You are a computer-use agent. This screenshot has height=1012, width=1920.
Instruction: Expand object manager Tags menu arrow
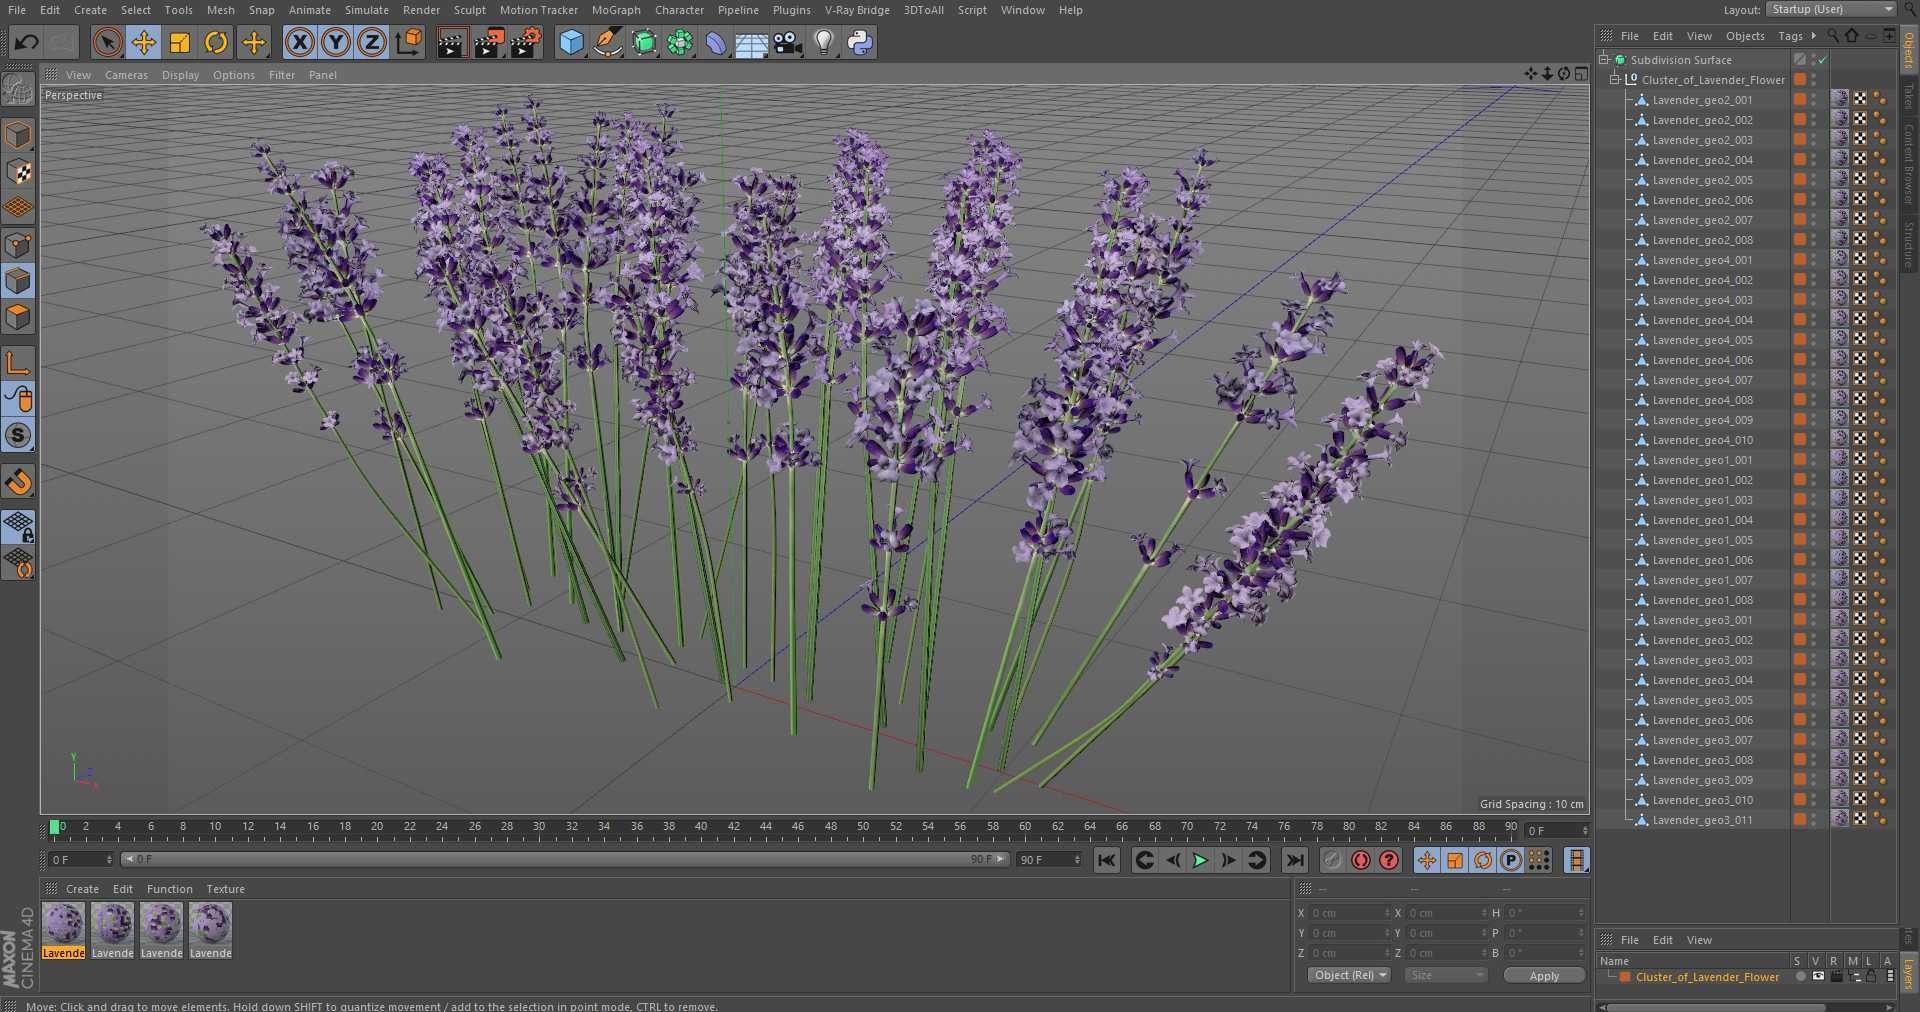(x=1813, y=36)
